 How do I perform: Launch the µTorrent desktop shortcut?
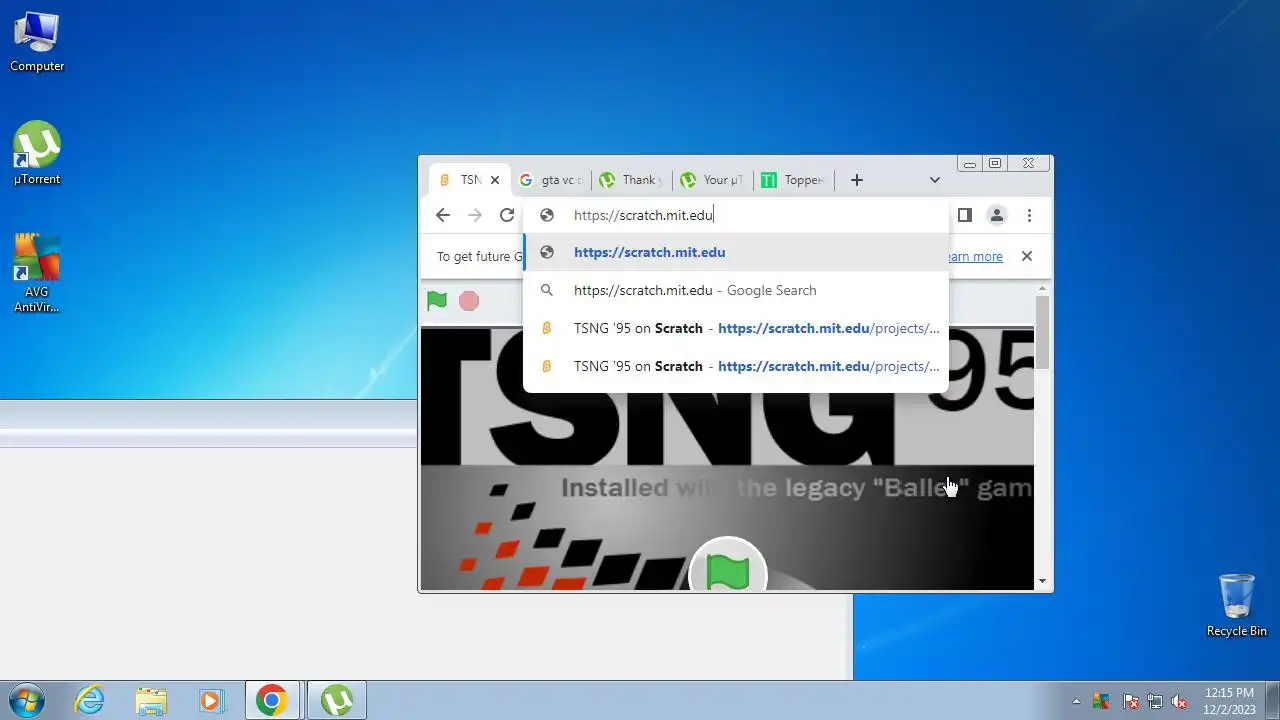(37, 154)
